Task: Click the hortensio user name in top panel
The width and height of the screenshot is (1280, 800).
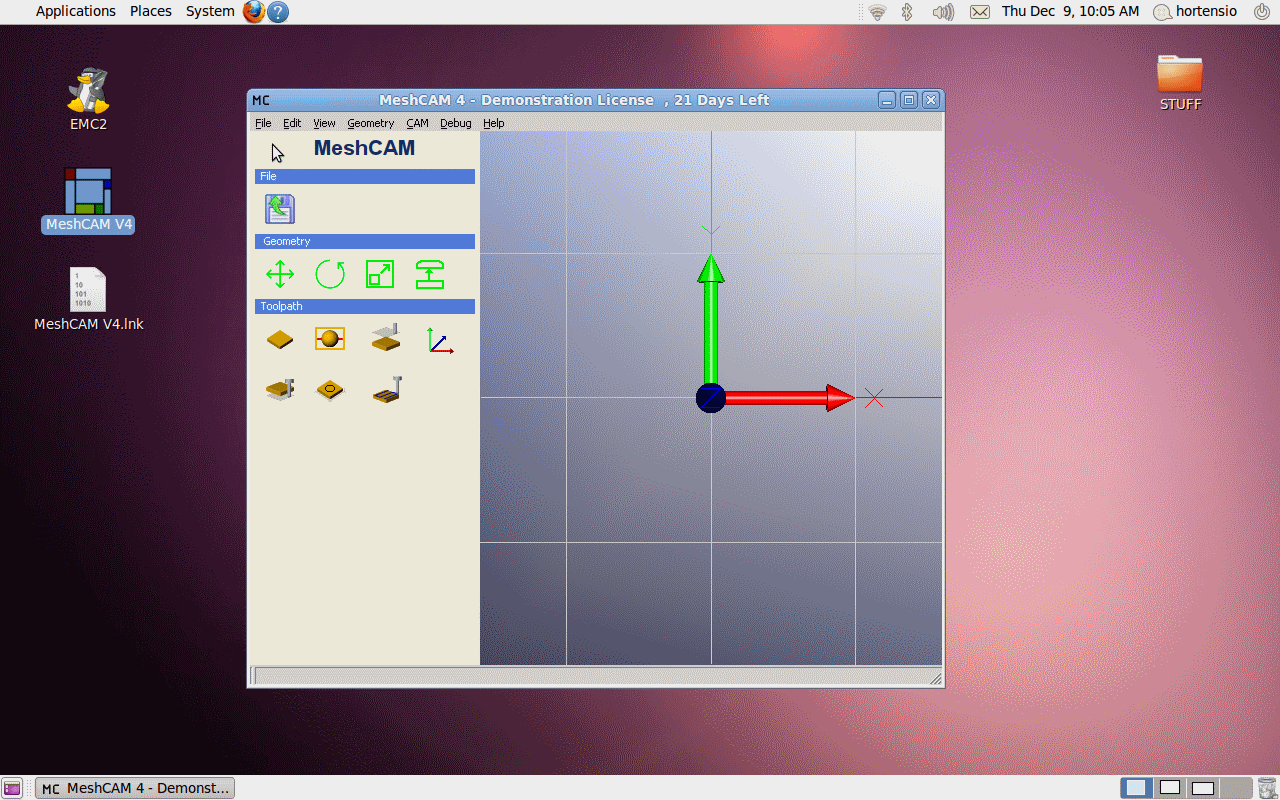Action: [1208, 11]
